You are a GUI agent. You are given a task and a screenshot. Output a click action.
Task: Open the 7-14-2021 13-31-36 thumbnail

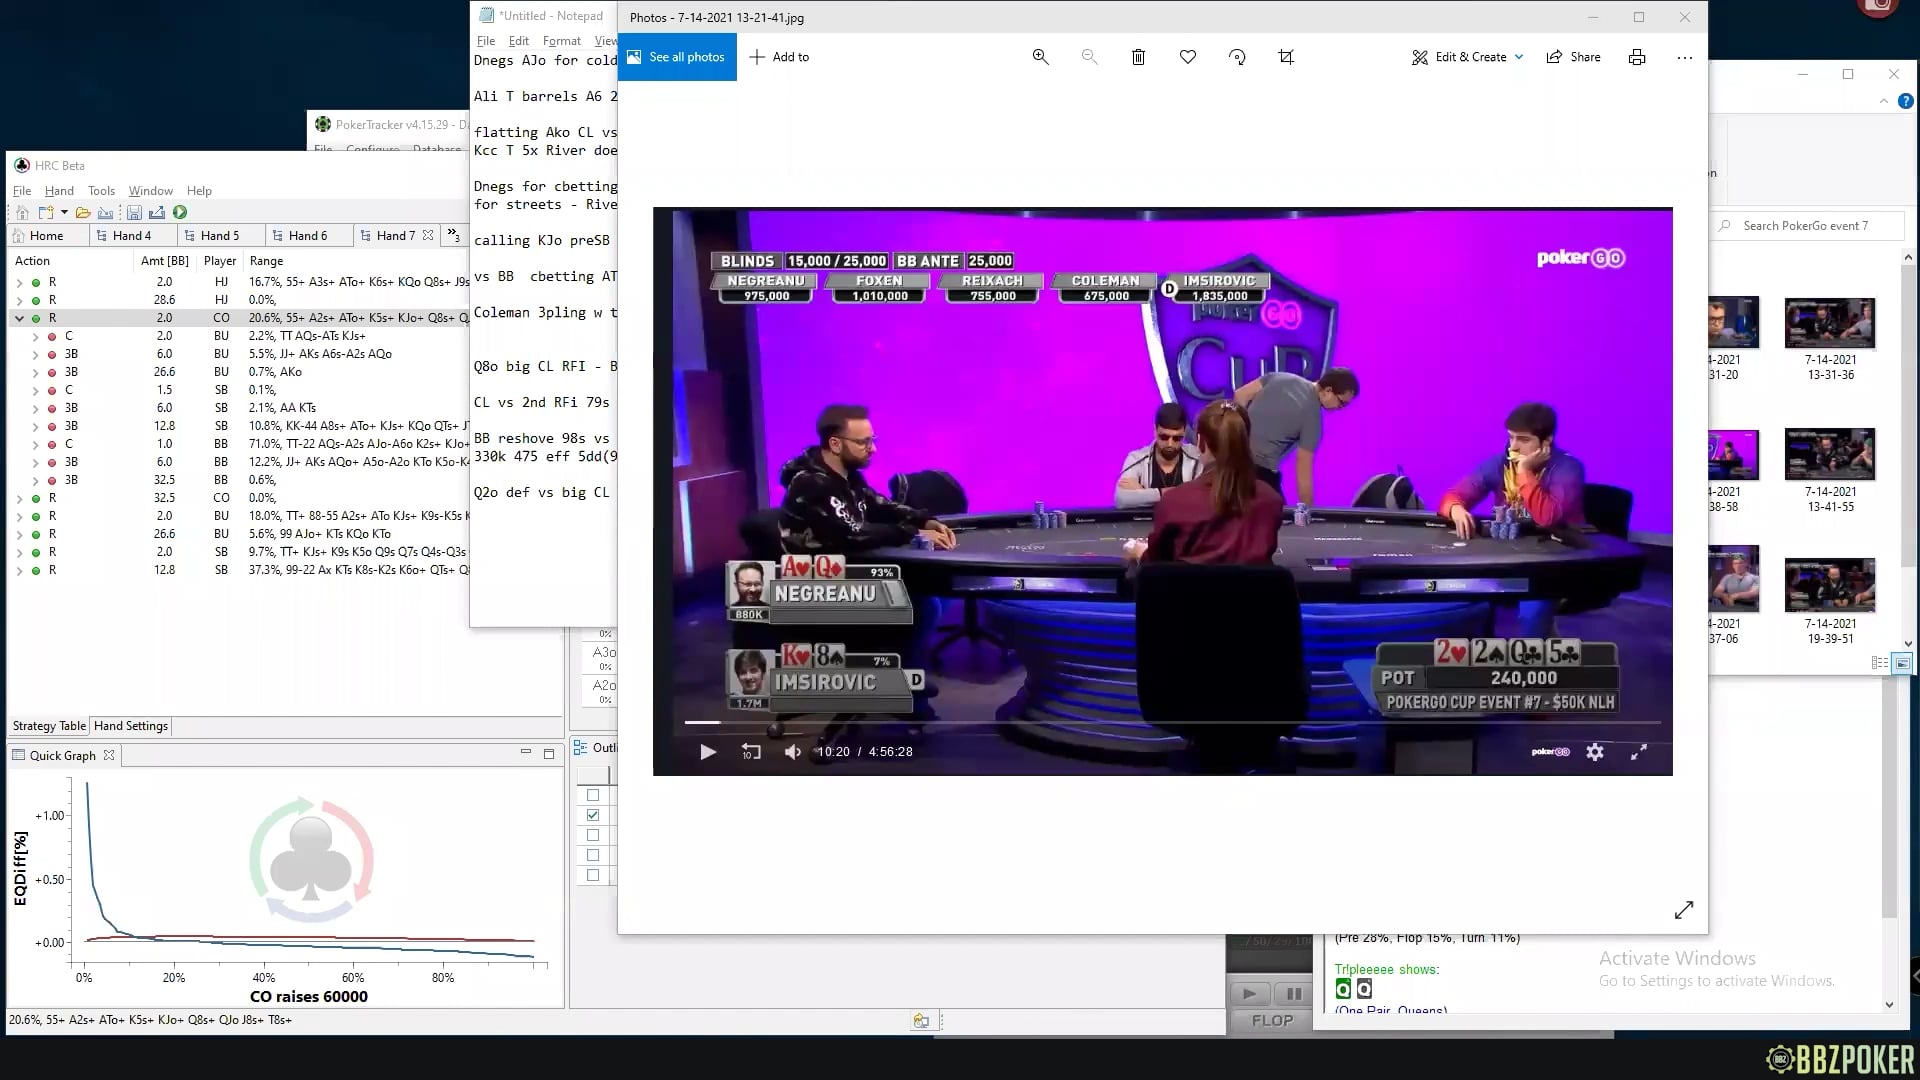(1829, 323)
